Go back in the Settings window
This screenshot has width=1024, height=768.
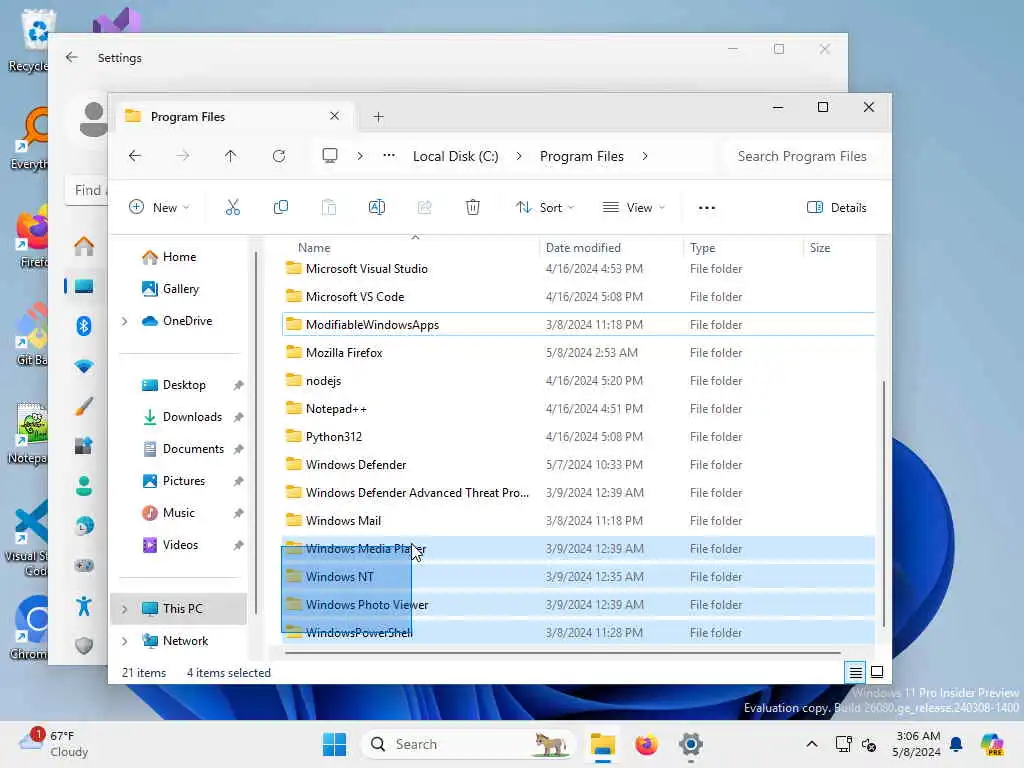(x=72, y=57)
